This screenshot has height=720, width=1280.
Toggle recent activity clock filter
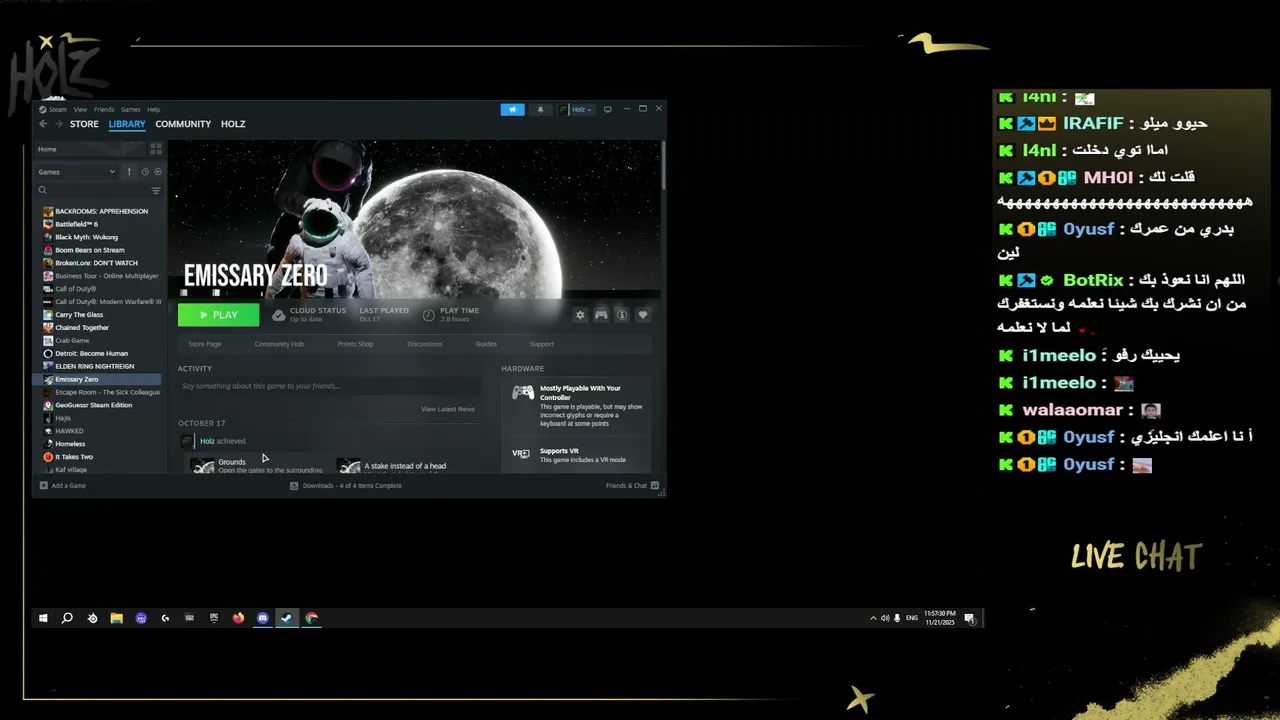pos(145,172)
